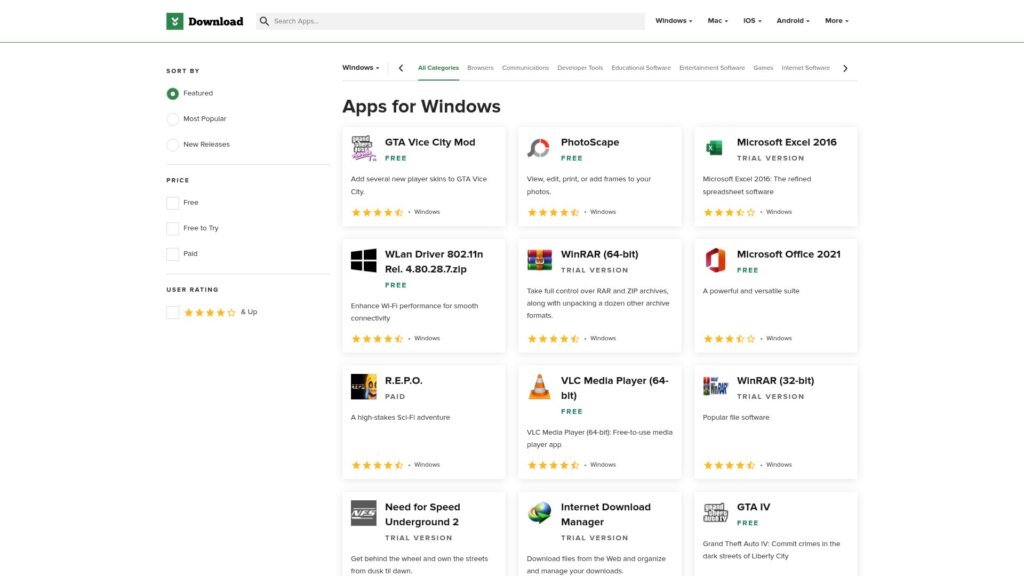Viewport: 1024px width, 576px height.
Task: Switch to the All Categories tab
Action: coord(438,68)
